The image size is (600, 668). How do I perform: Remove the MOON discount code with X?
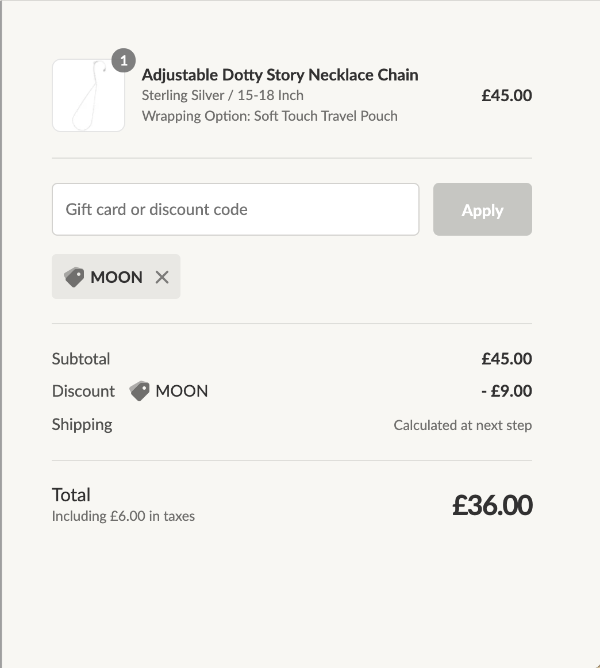[162, 277]
